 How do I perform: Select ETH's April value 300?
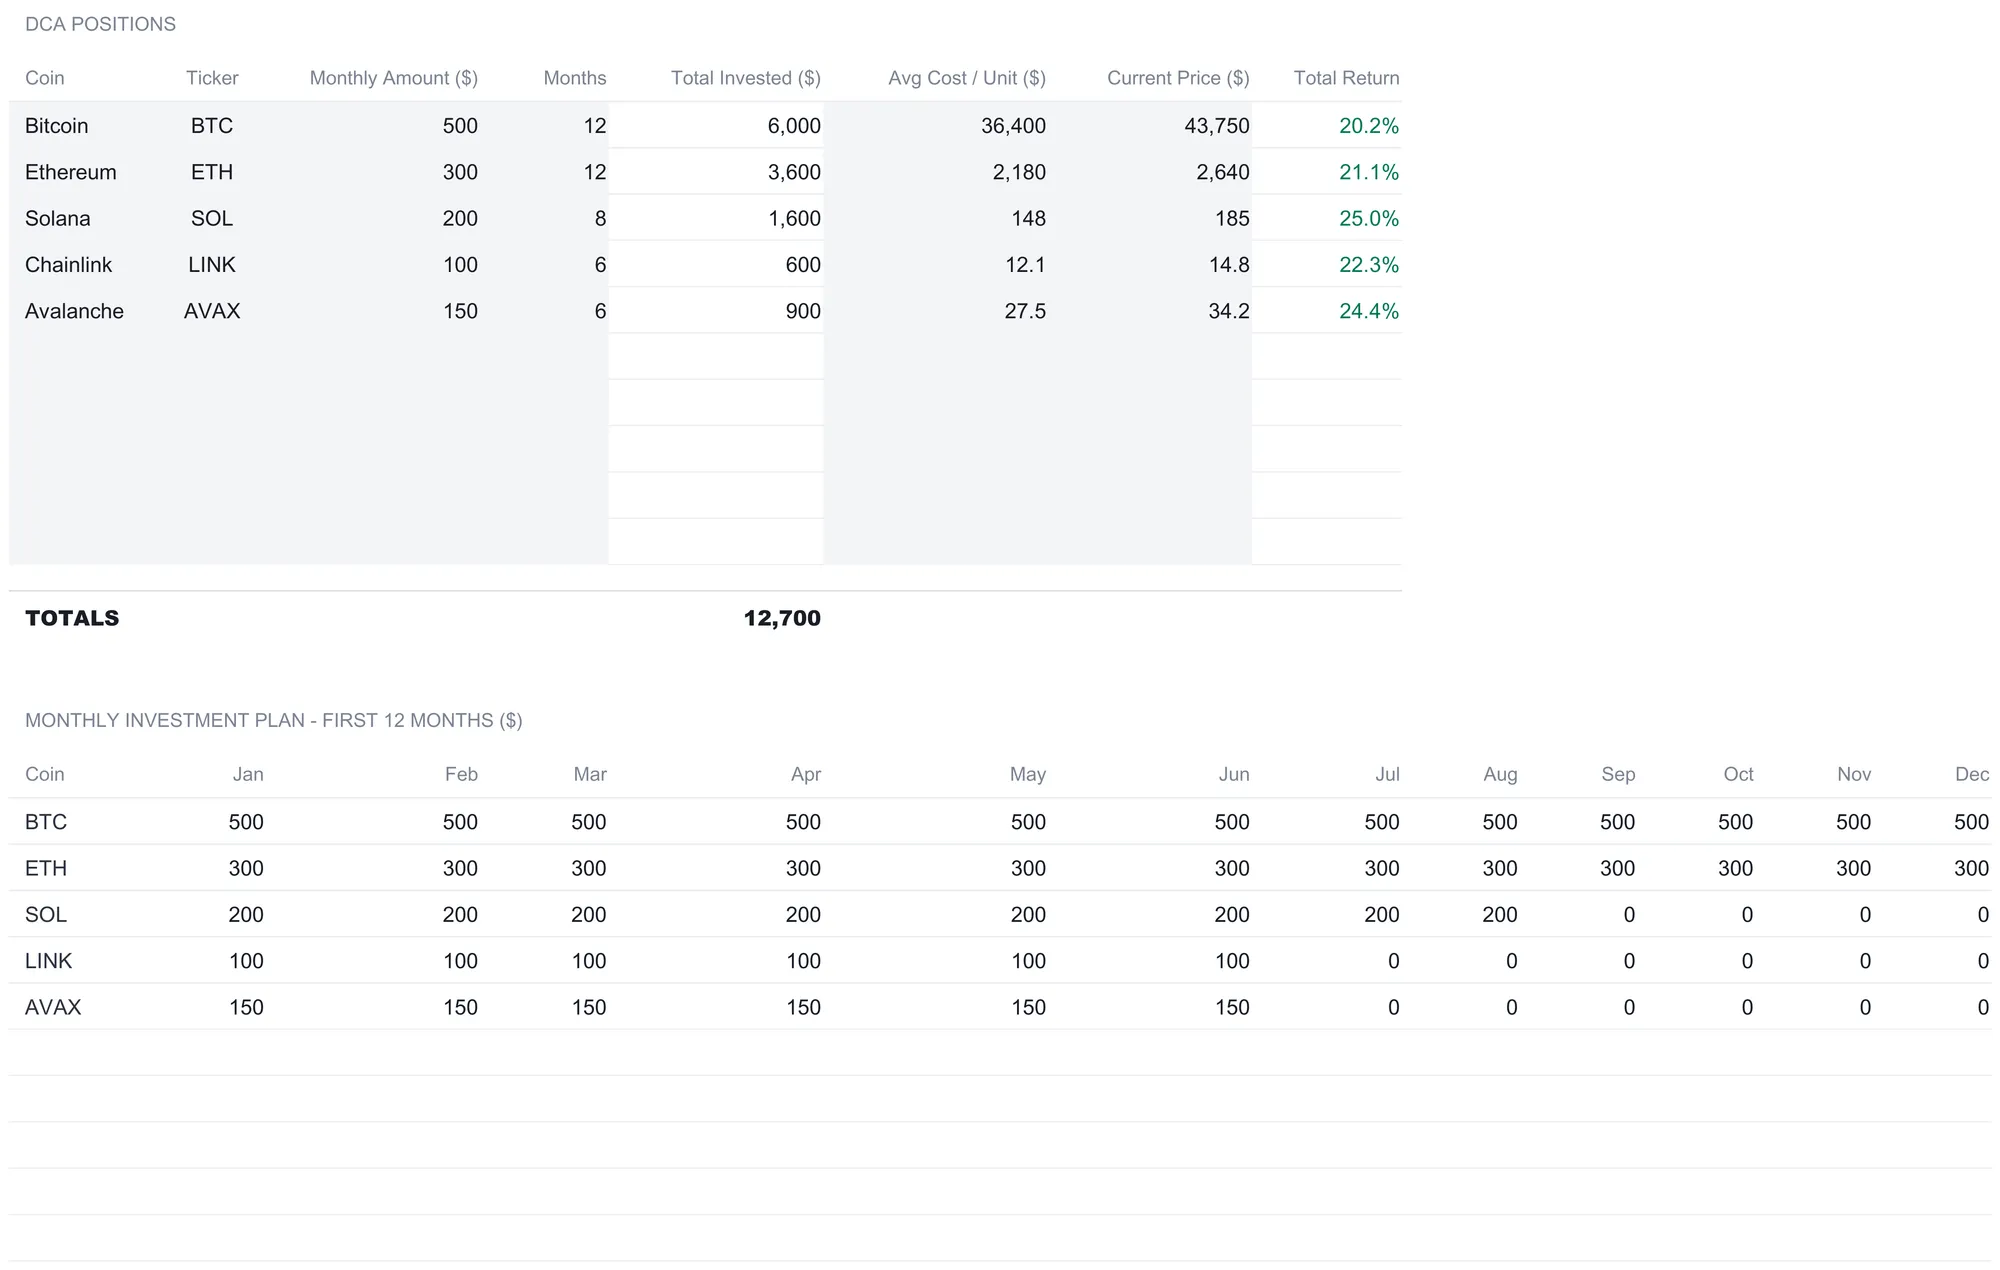(803, 868)
